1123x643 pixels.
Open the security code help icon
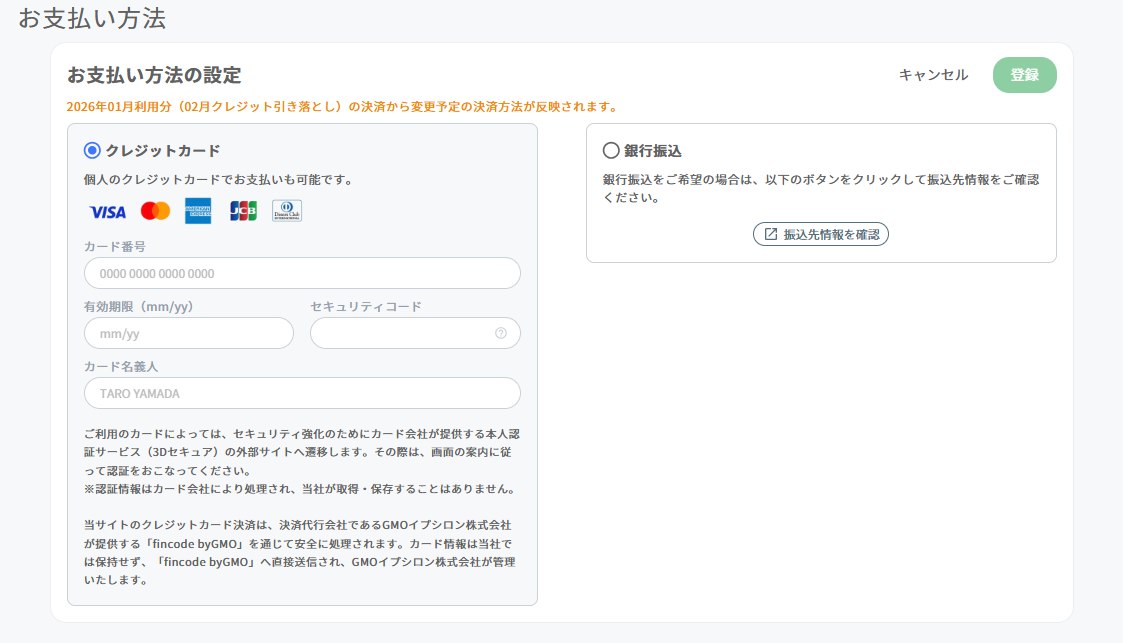point(501,333)
